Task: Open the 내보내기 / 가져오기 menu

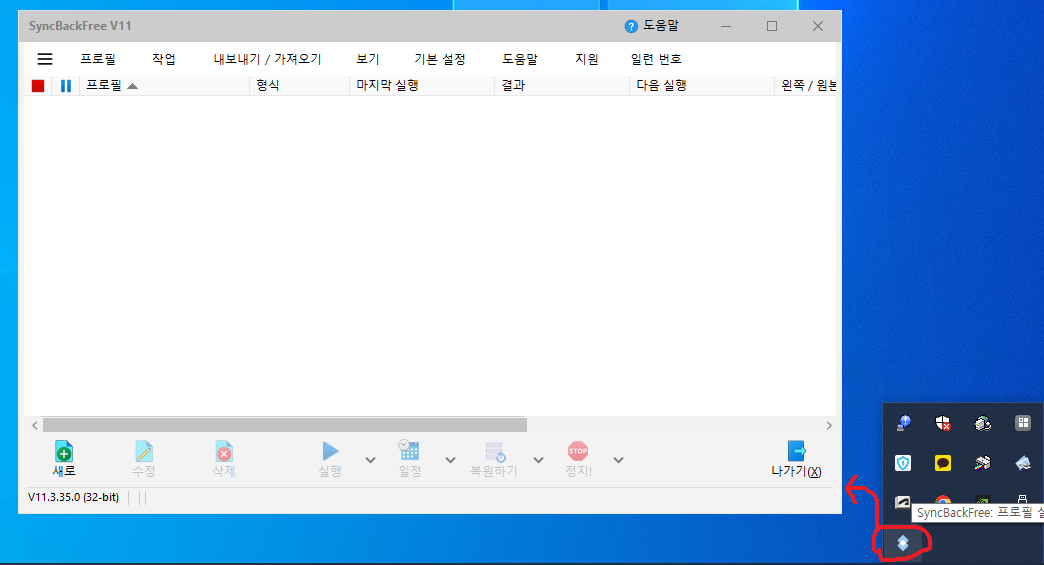Action: pyautogui.click(x=268, y=59)
